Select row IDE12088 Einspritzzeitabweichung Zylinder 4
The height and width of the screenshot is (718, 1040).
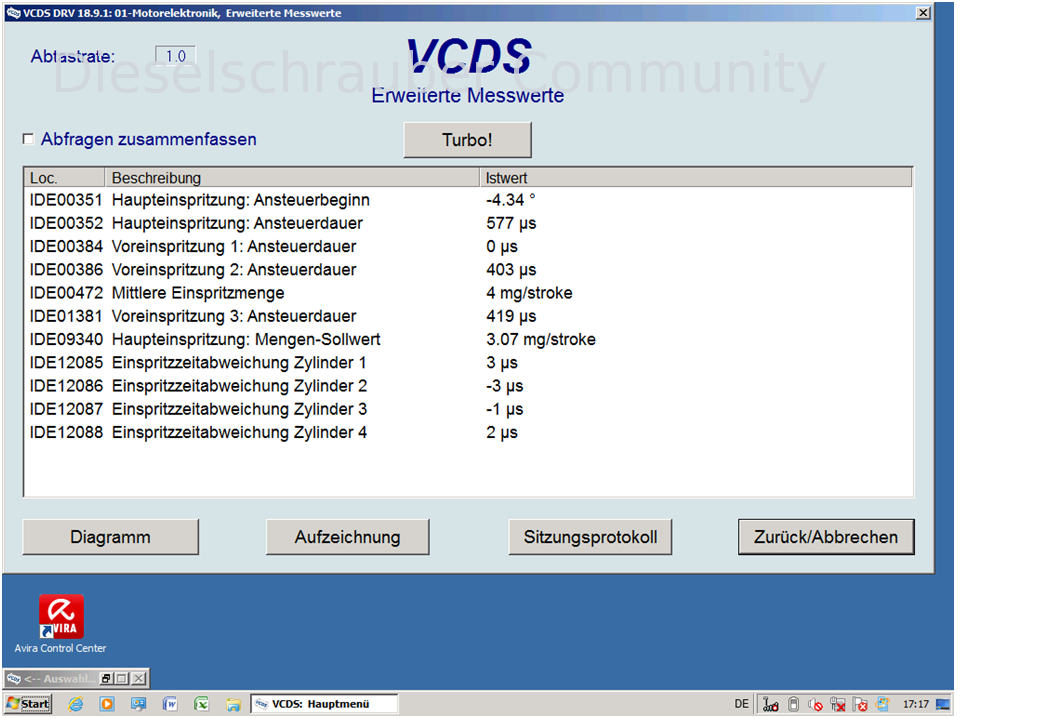tap(468, 432)
